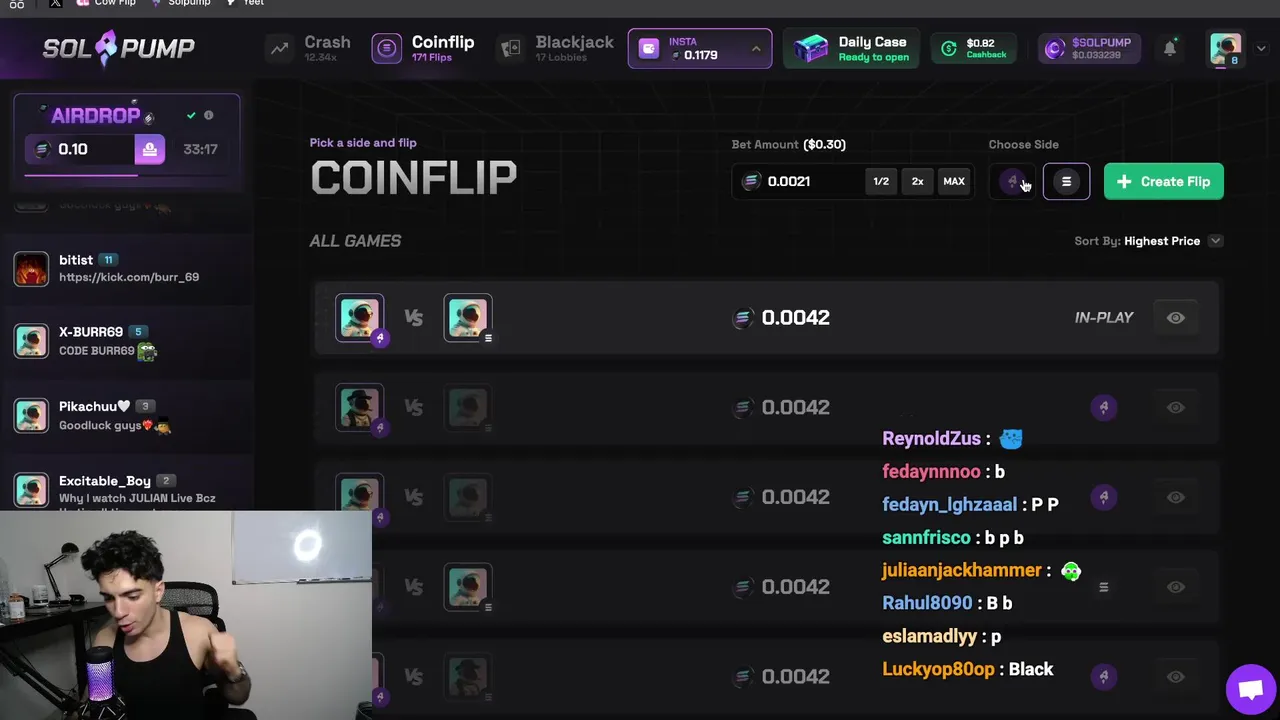Viewport: 1280px width, 720px height.
Task: Choose the black stripes coin side
Action: coord(1066,181)
